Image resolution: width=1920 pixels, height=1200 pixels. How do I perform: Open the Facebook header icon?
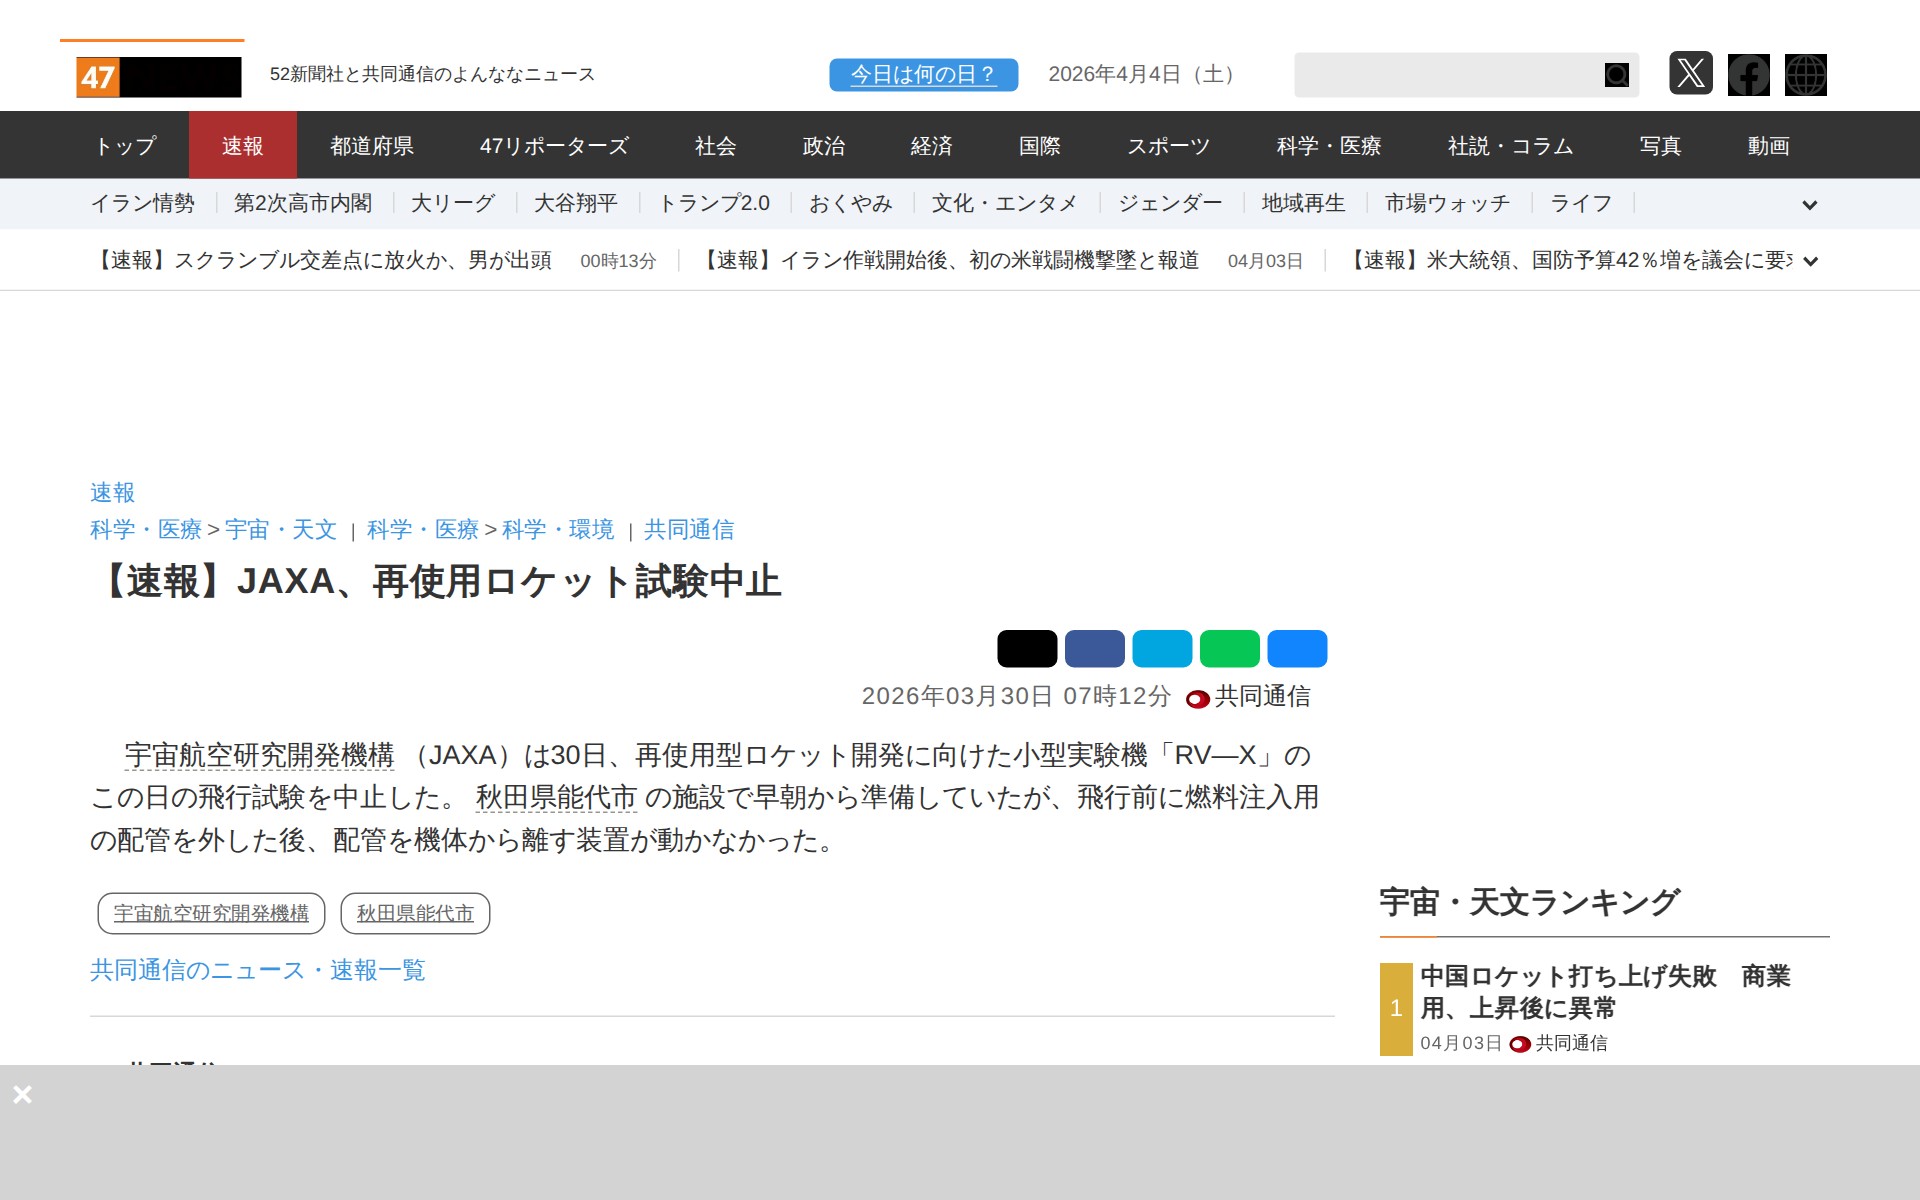[x=1748, y=75]
